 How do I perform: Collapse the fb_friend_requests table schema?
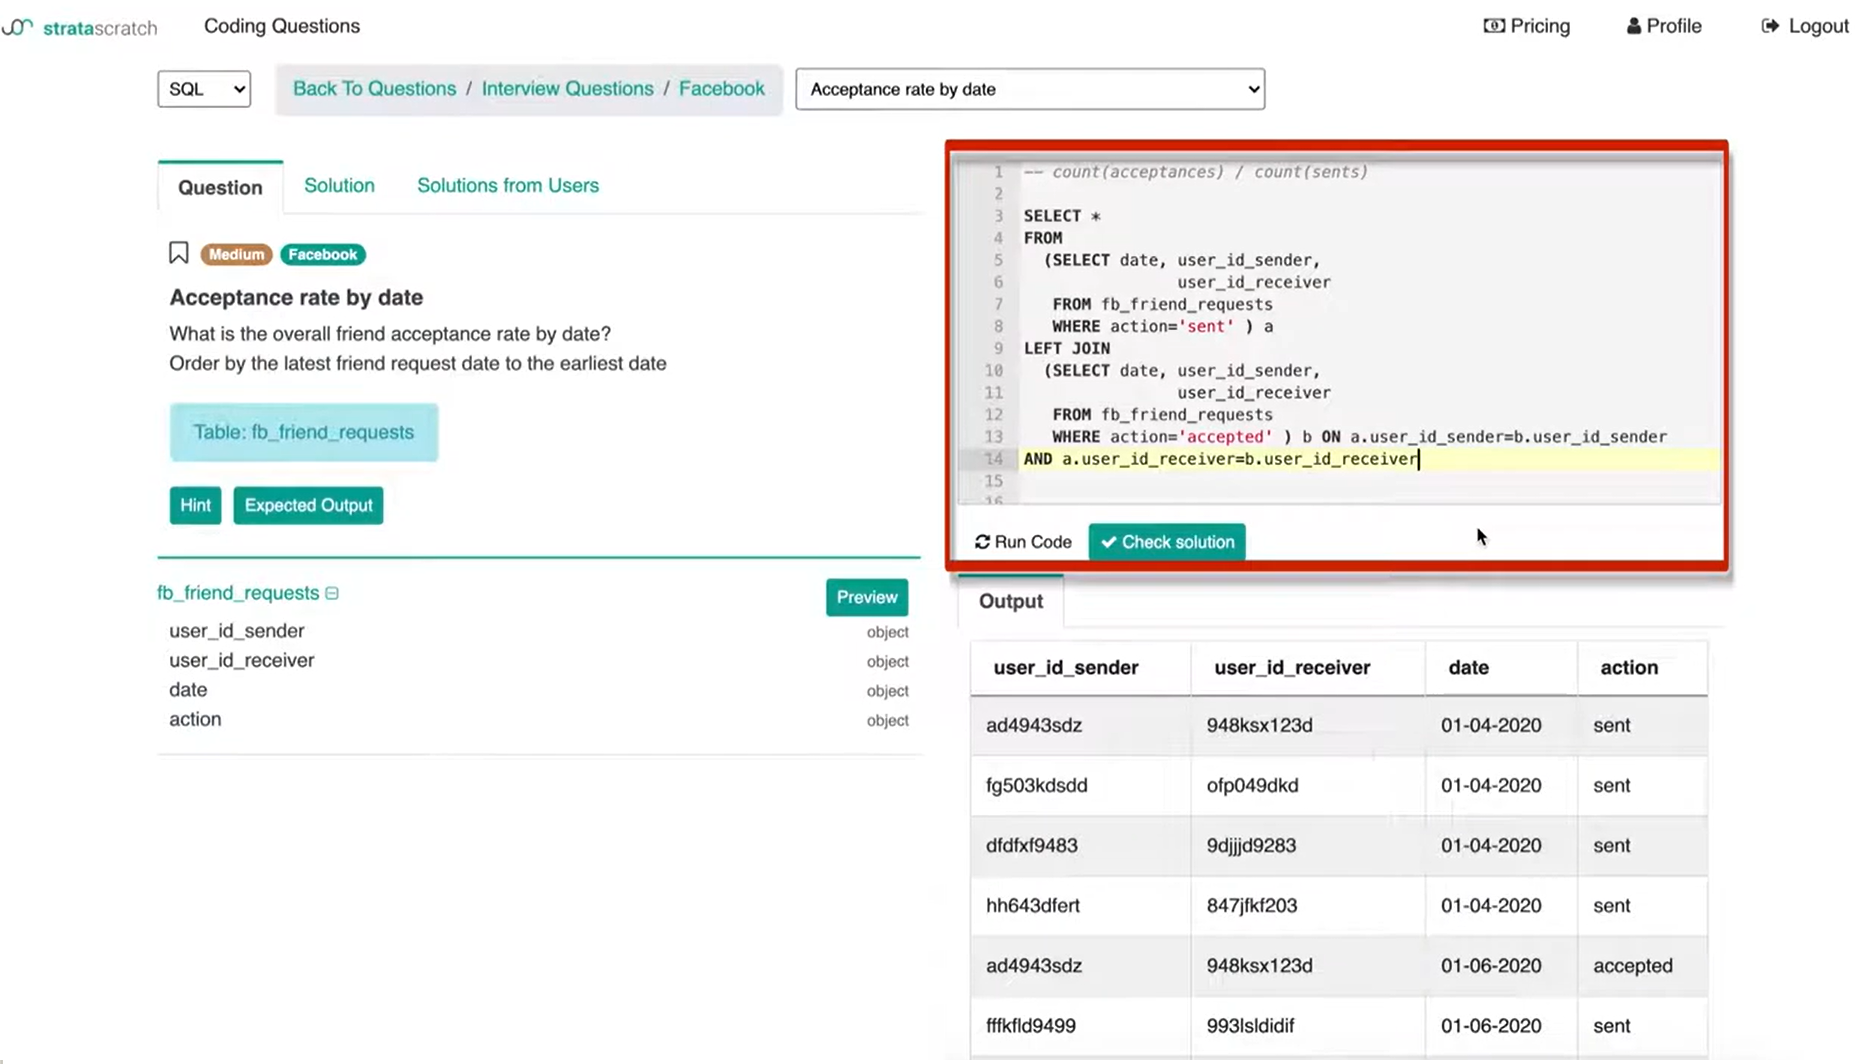(332, 593)
